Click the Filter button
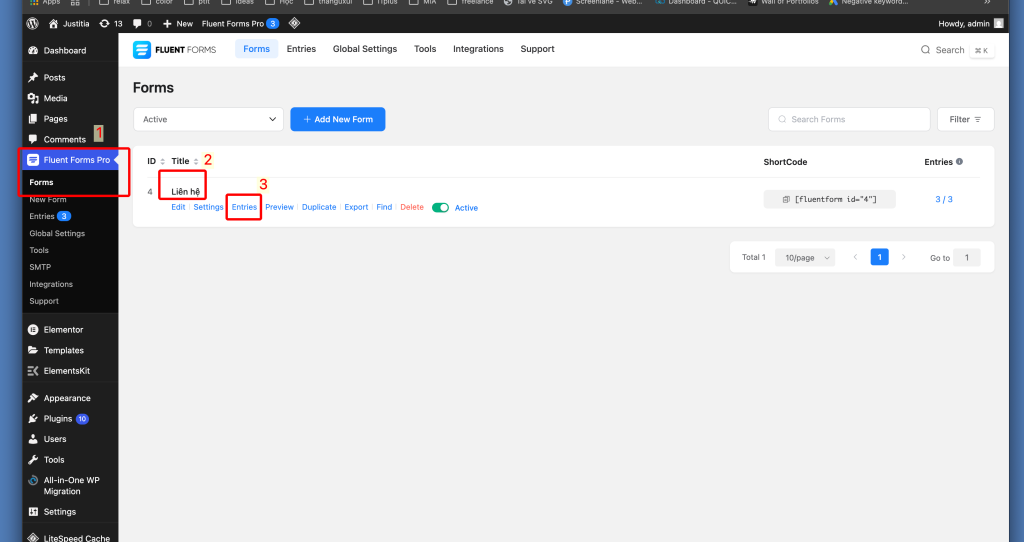 click(x=965, y=119)
